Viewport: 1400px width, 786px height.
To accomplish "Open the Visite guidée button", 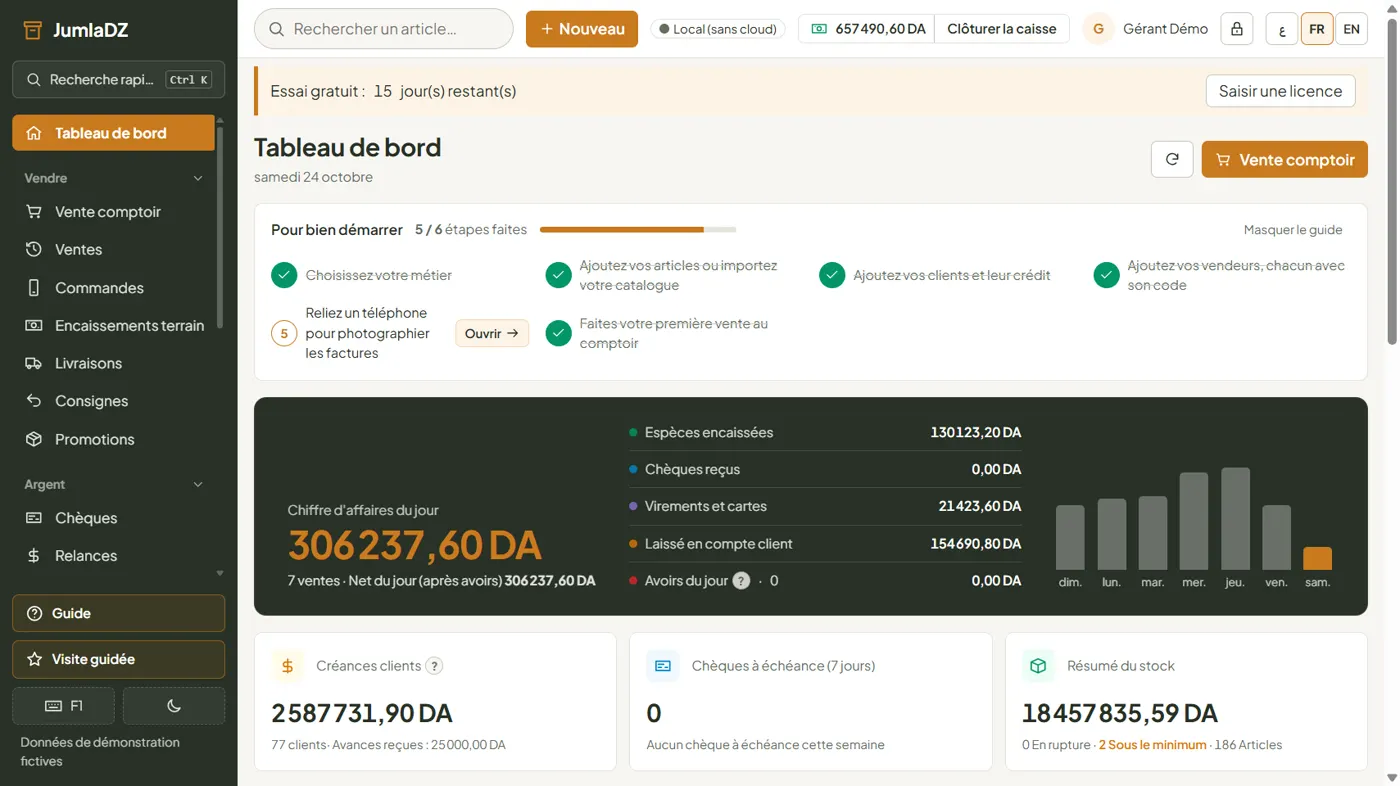I will pos(118,659).
